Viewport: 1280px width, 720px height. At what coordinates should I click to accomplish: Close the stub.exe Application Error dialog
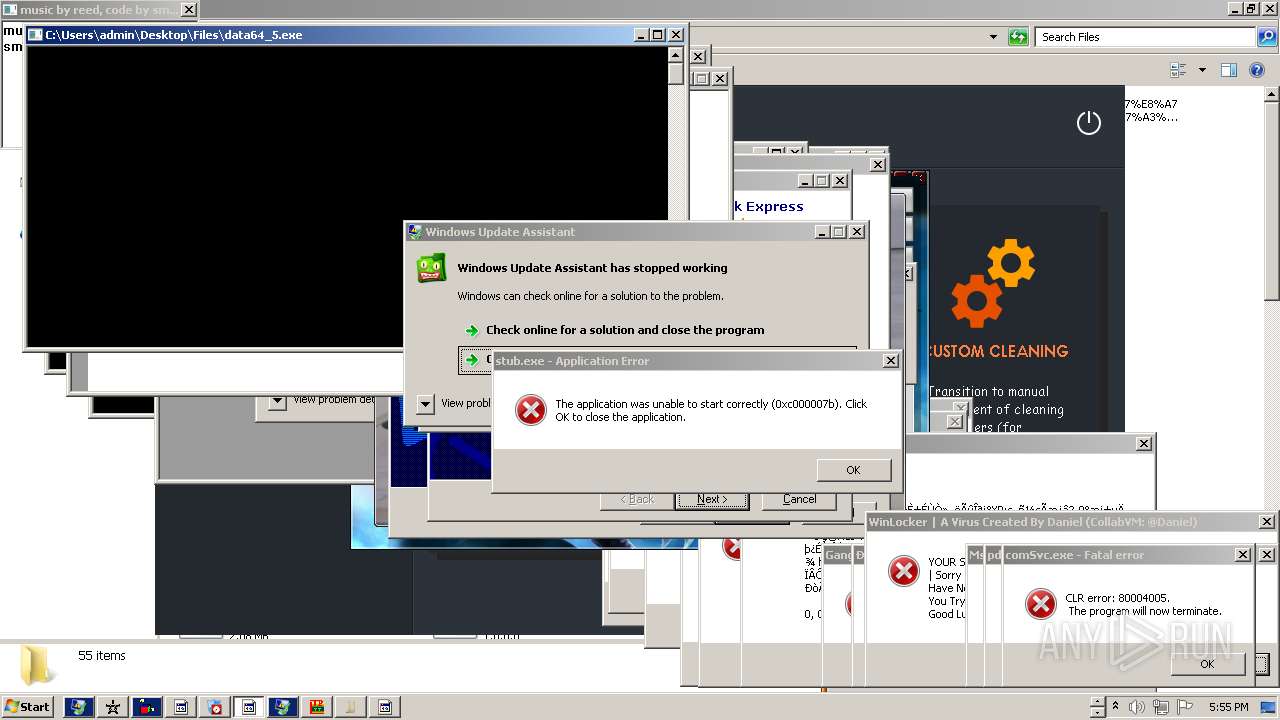(x=890, y=361)
